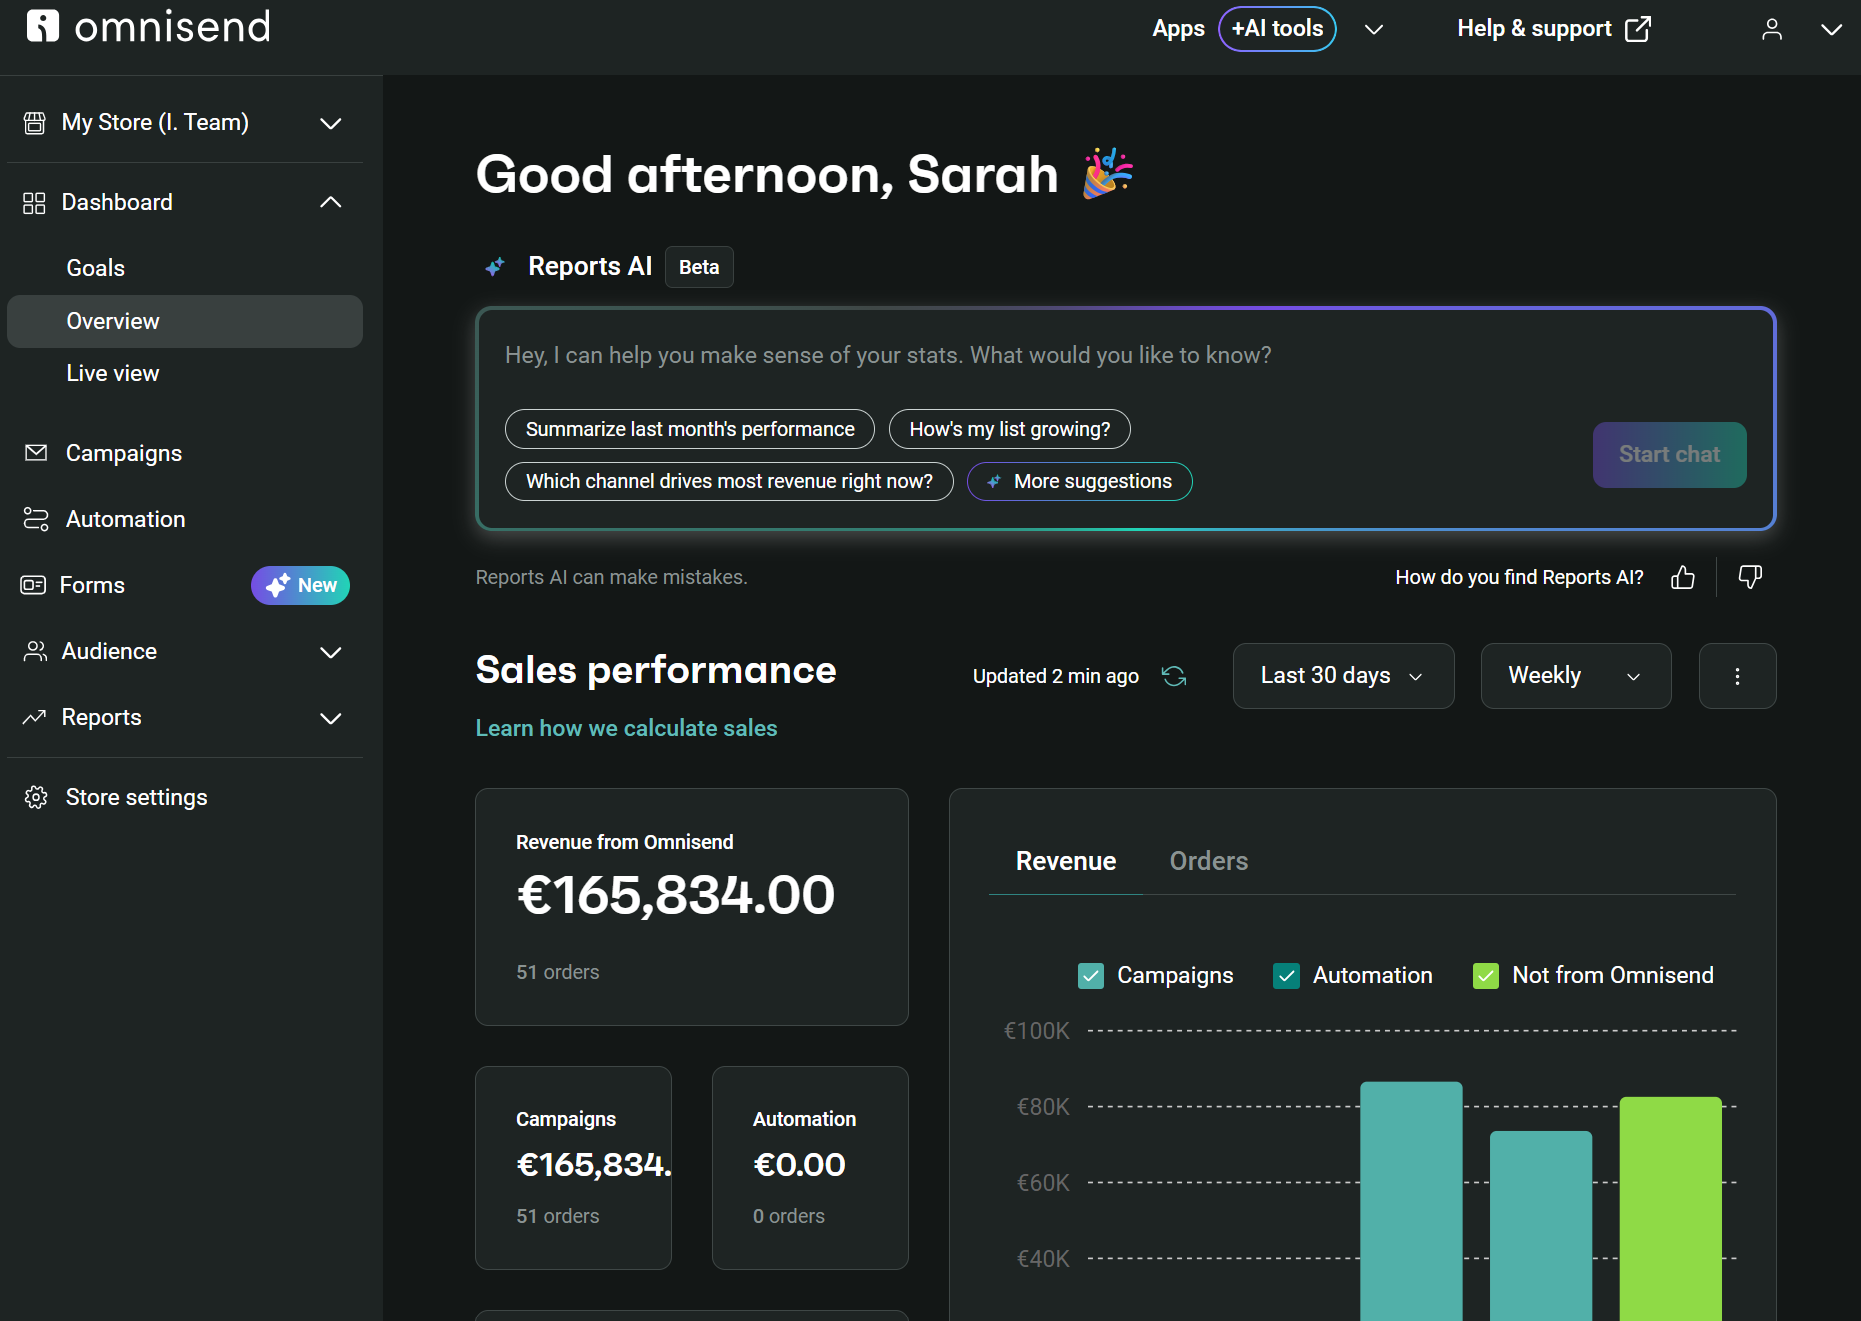Click the Reports AI sparkle icon
The width and height of the screenshot is (1861, 1321).
tap(494, 267)
